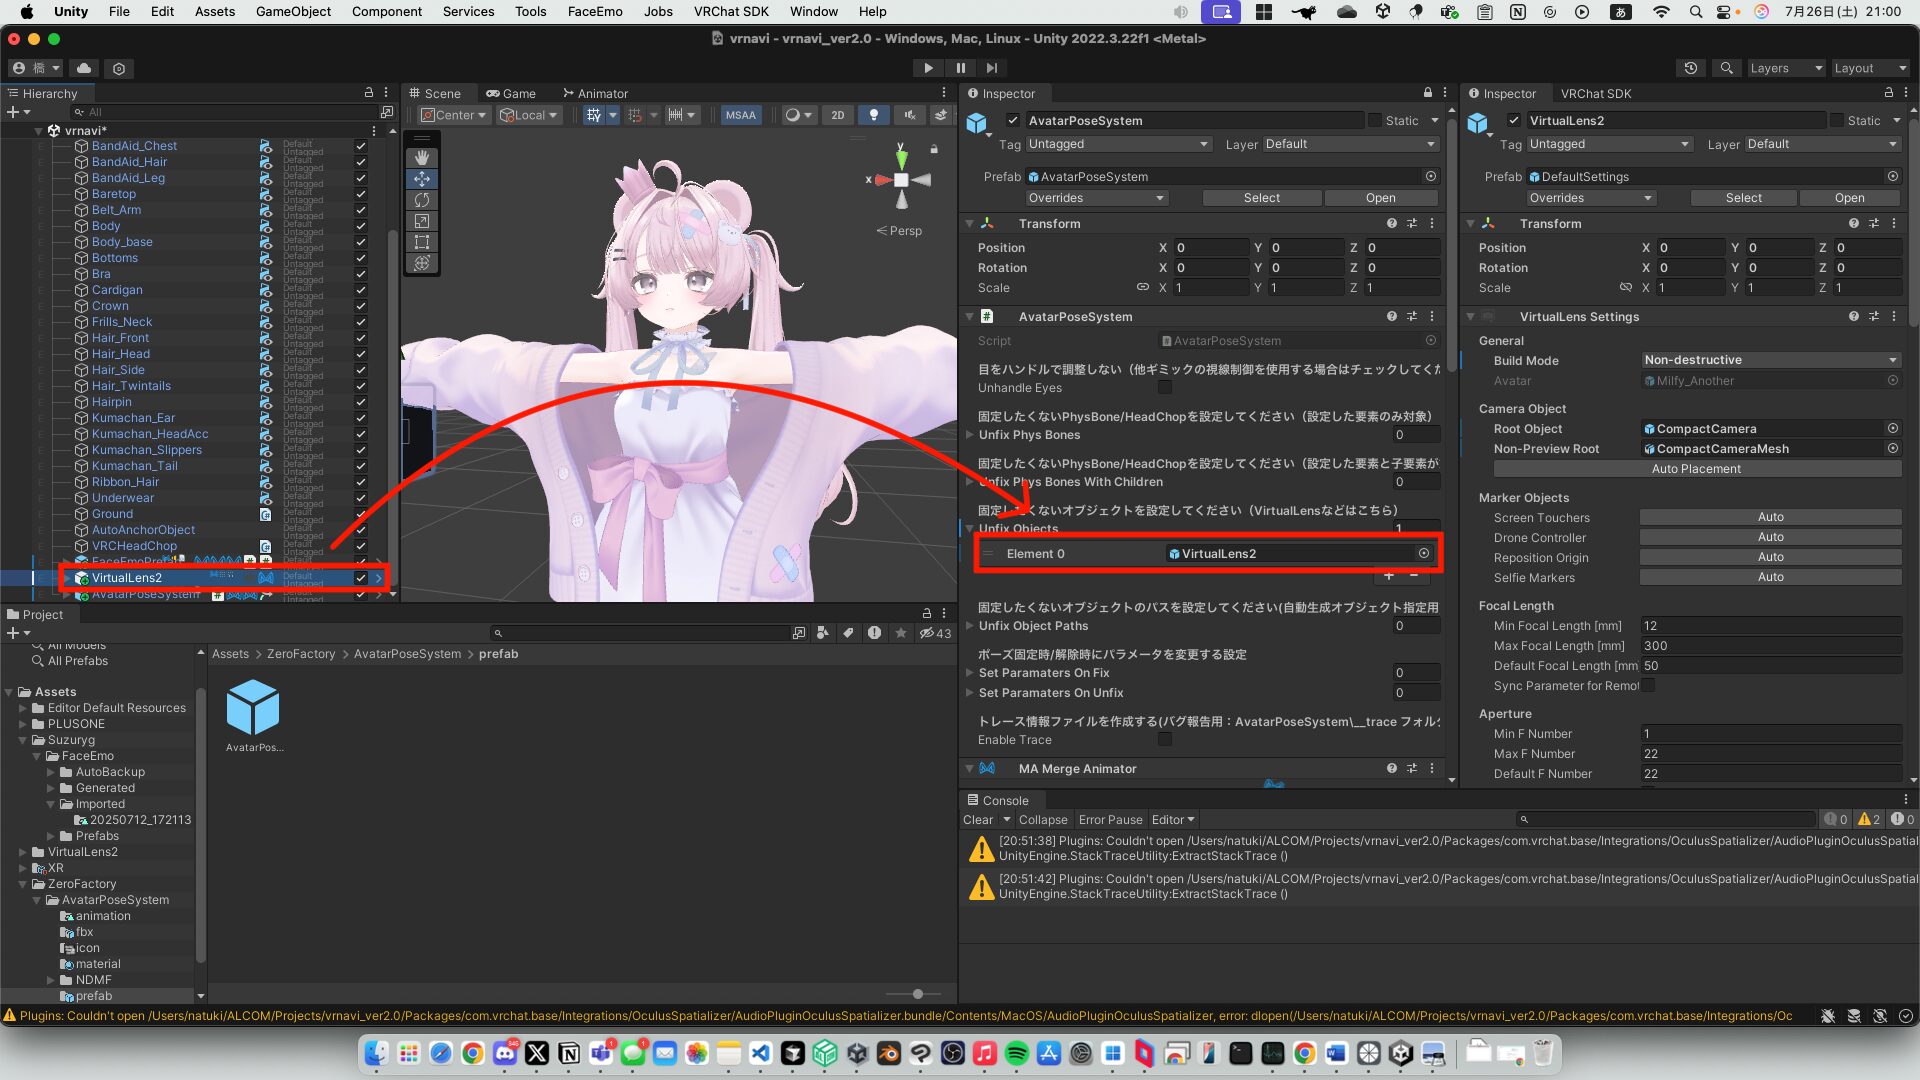Select the Rect transform tool
Screen dimensions: 1920x1080
pos(421,242)
